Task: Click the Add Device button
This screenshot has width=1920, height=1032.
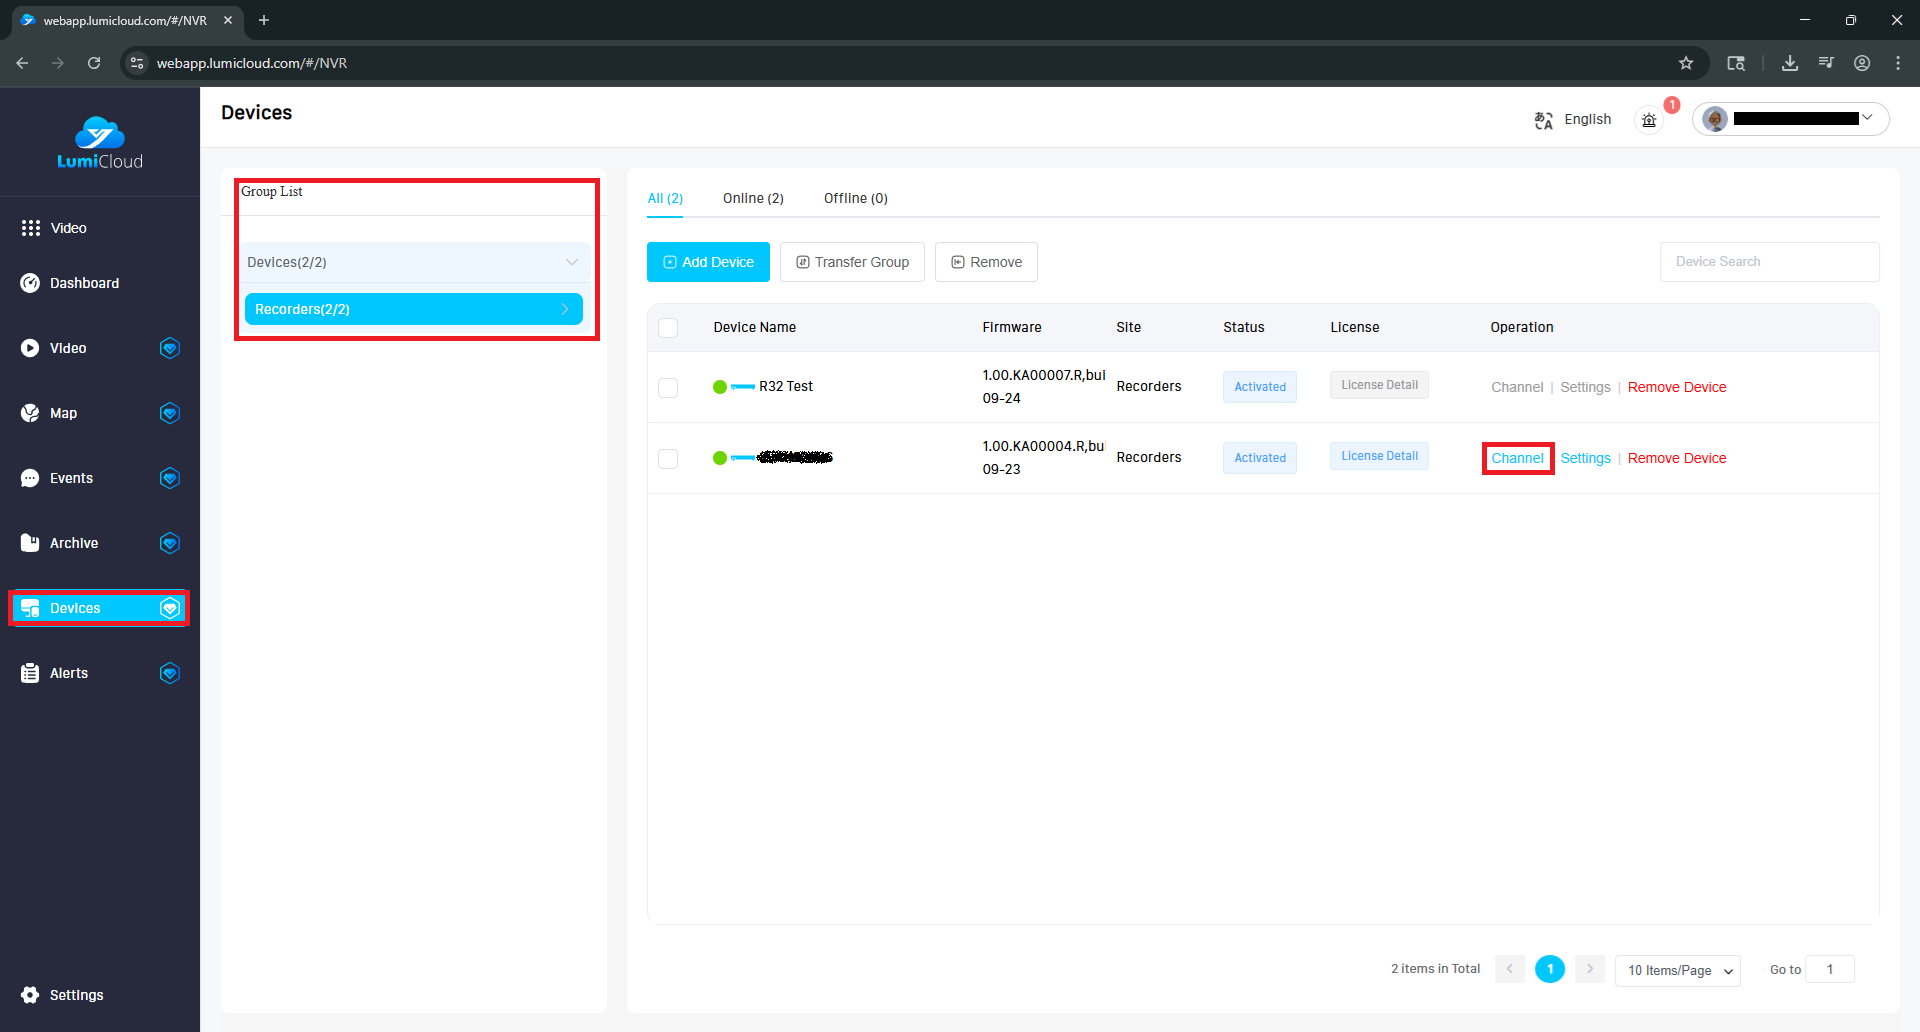Action: (x=708, y=262)
